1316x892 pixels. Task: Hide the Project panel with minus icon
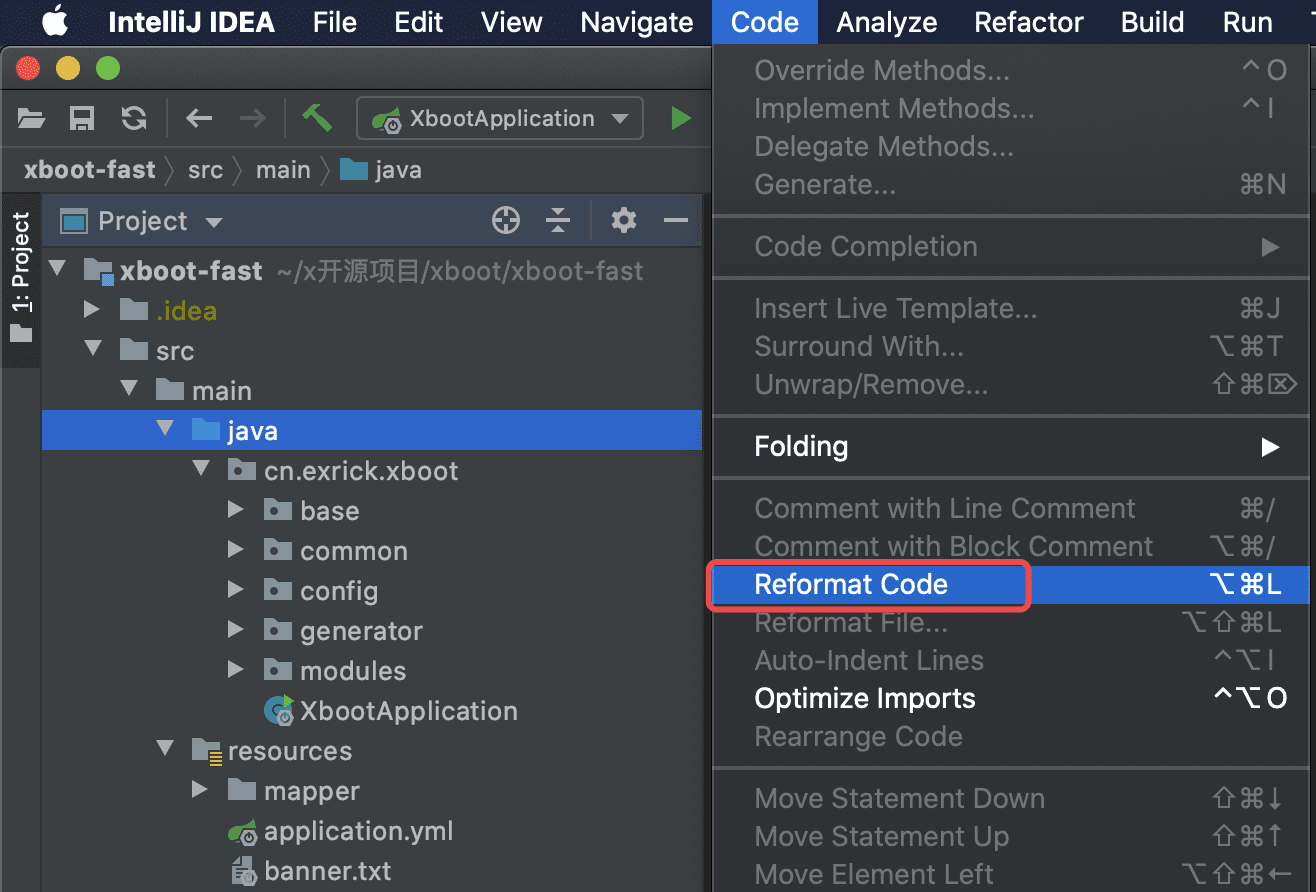[676, 221]
